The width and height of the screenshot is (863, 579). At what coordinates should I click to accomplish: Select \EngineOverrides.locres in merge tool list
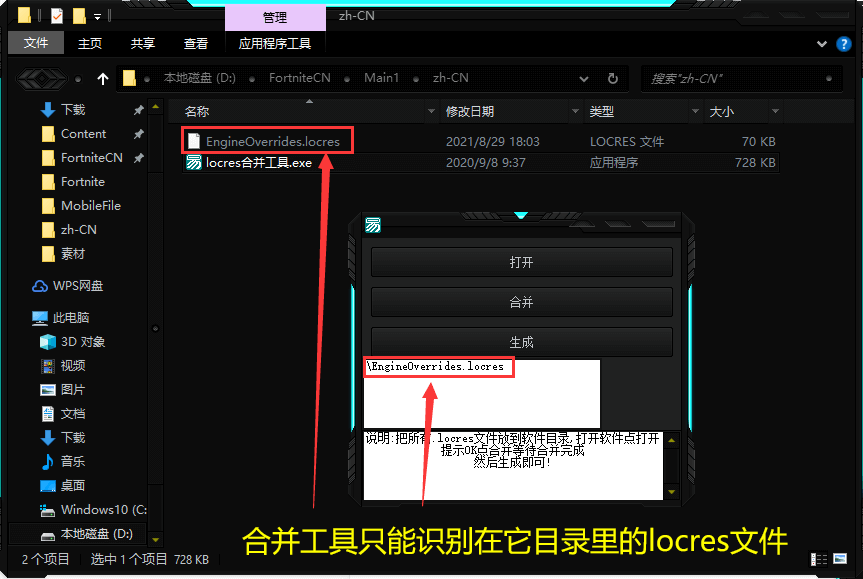click(435, 367)
